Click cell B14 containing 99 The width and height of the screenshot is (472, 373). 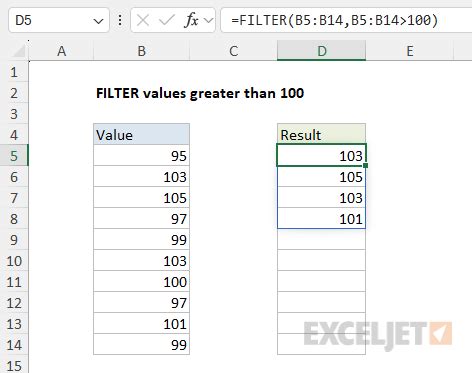pyautogui.click(x=142, y=345)
